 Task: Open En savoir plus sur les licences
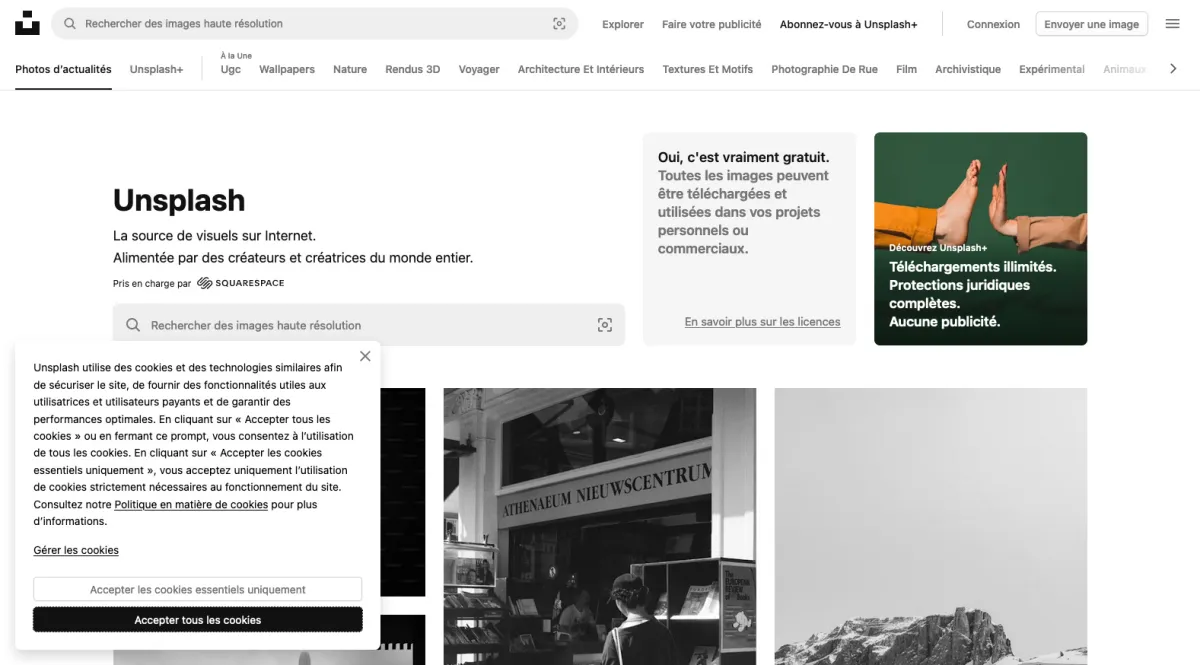pos(762,322)
